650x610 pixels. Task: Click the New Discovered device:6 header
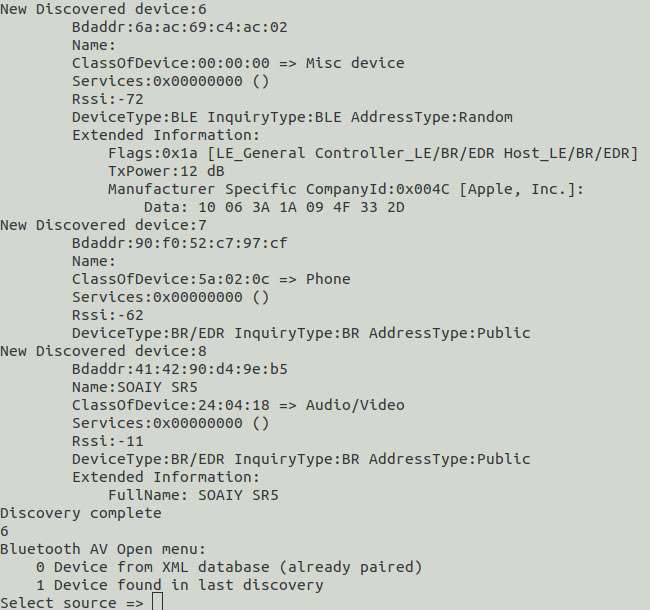(x=103, y=9)
